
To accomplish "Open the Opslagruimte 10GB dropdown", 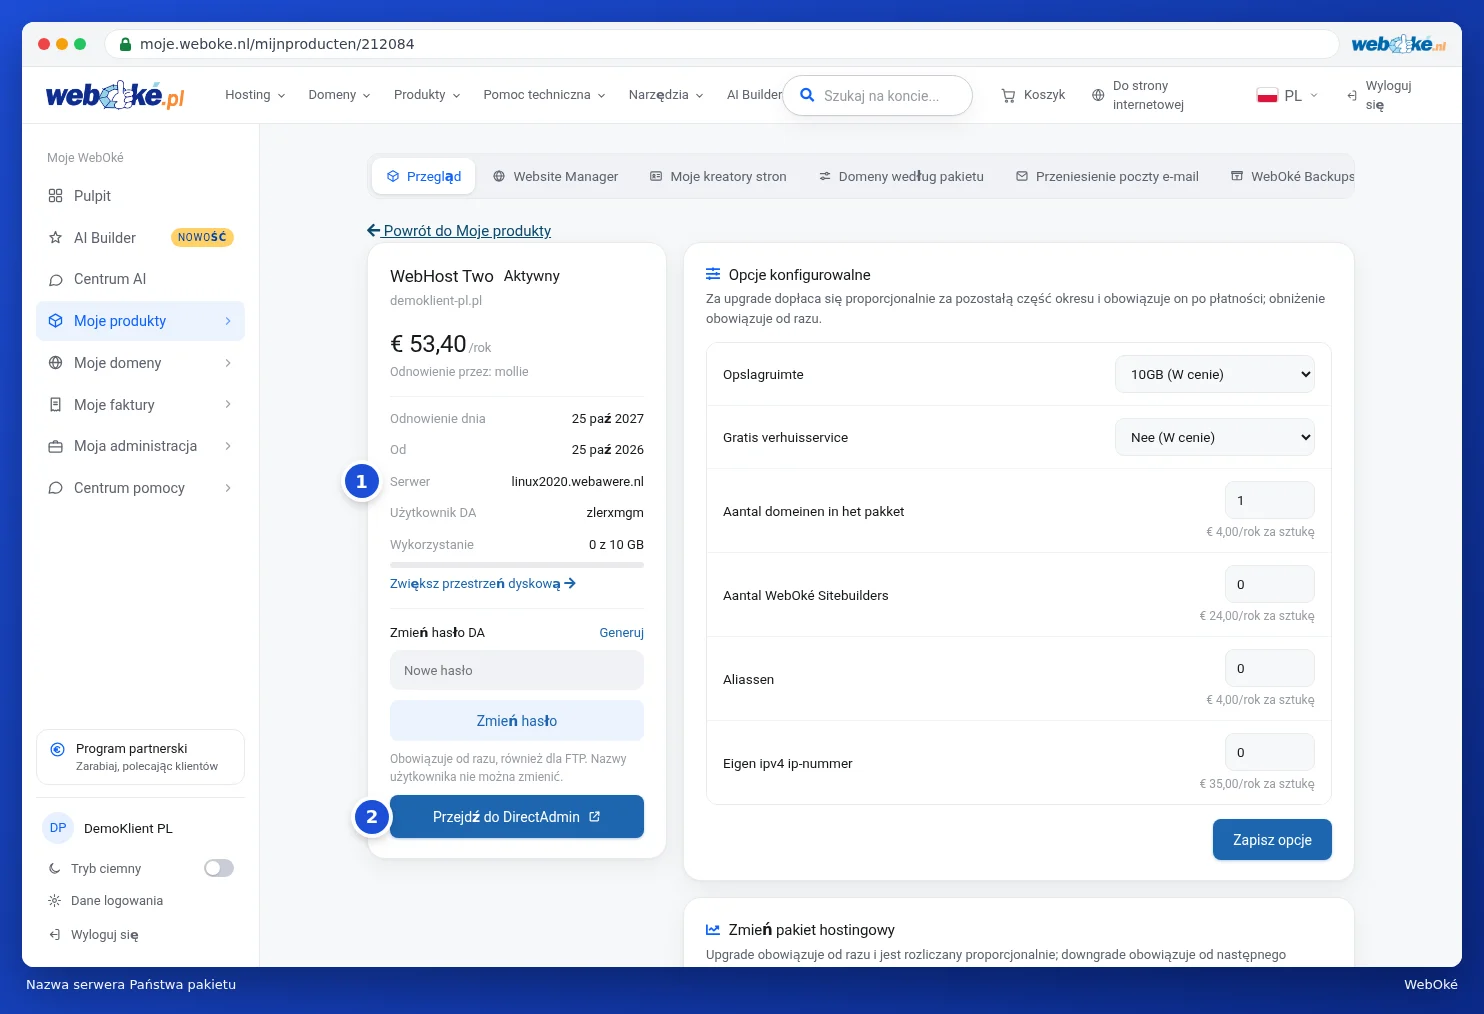I will pos(1215,374).
